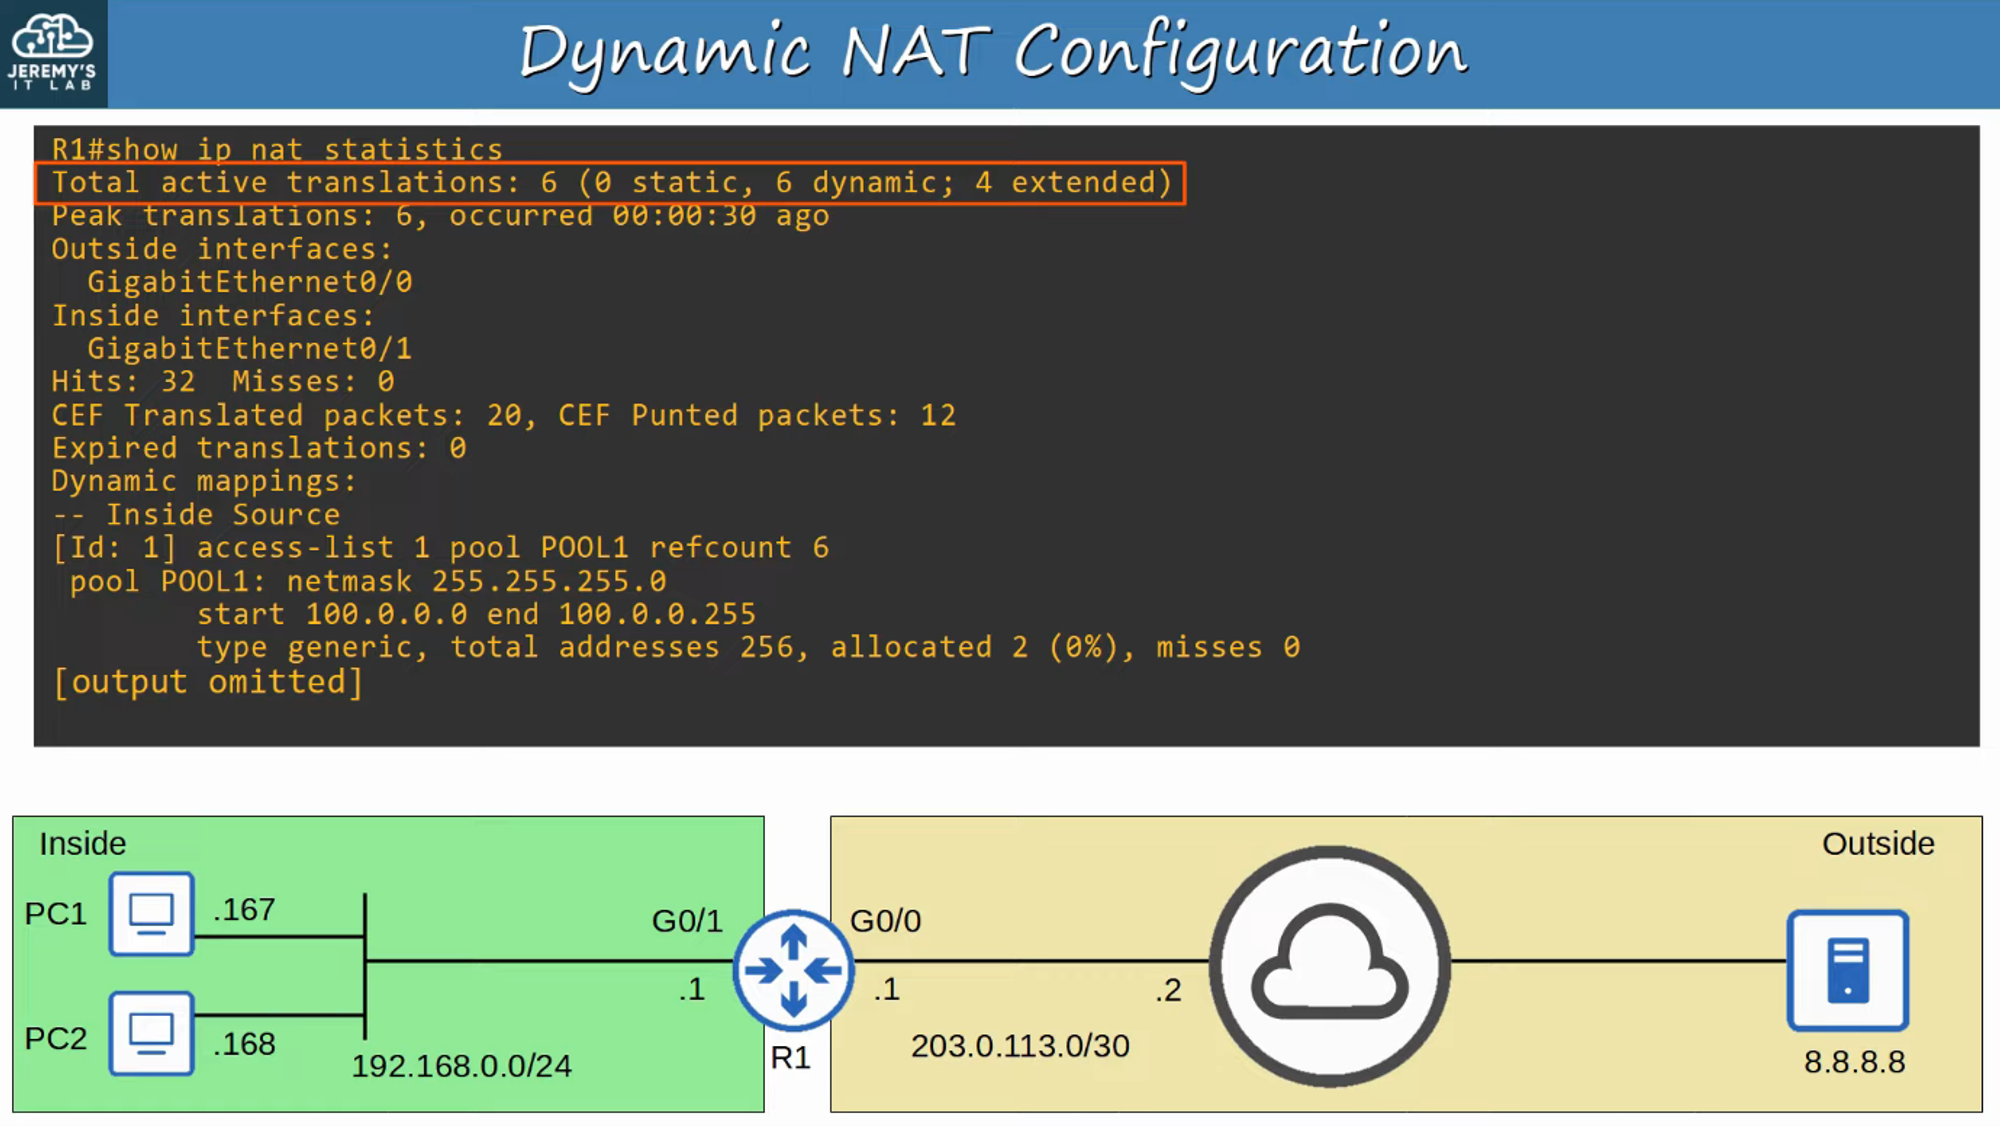The image size is (2000, 1127).
Task: Click the Outside zone label
Action: [1877, 844]
